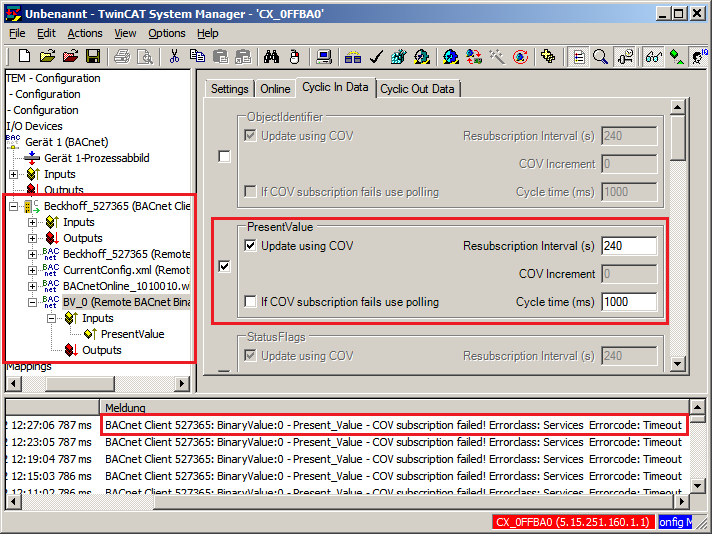Open Find with the binoculars icon

[x=272, y=57]
